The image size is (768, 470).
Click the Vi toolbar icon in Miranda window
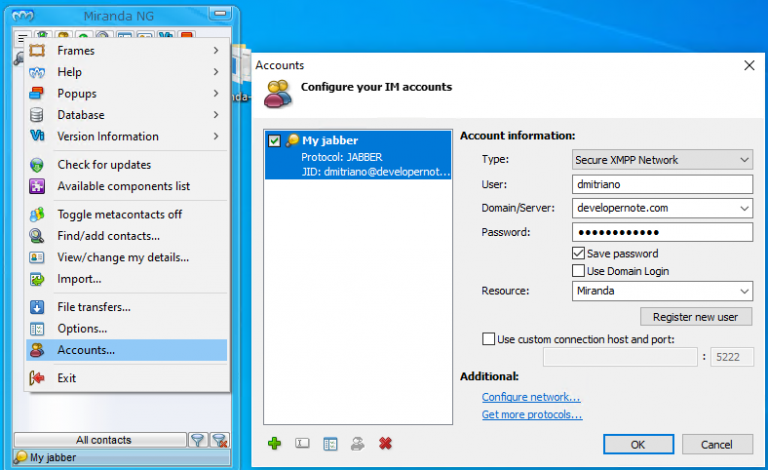click(166, 35)
